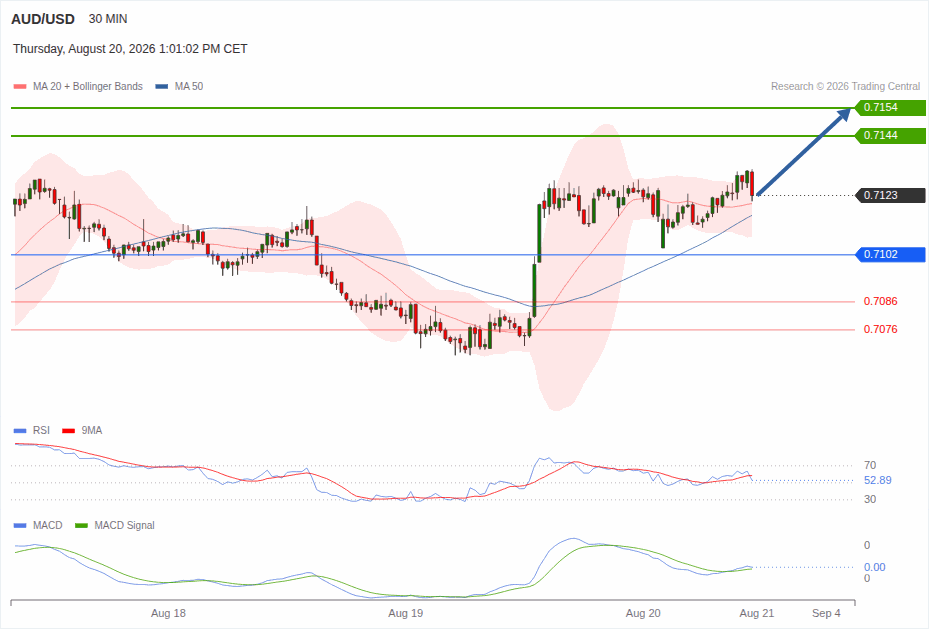The image size is (929, 629).
Task: Click the Aug 18 date axis label
Action: 168,613
